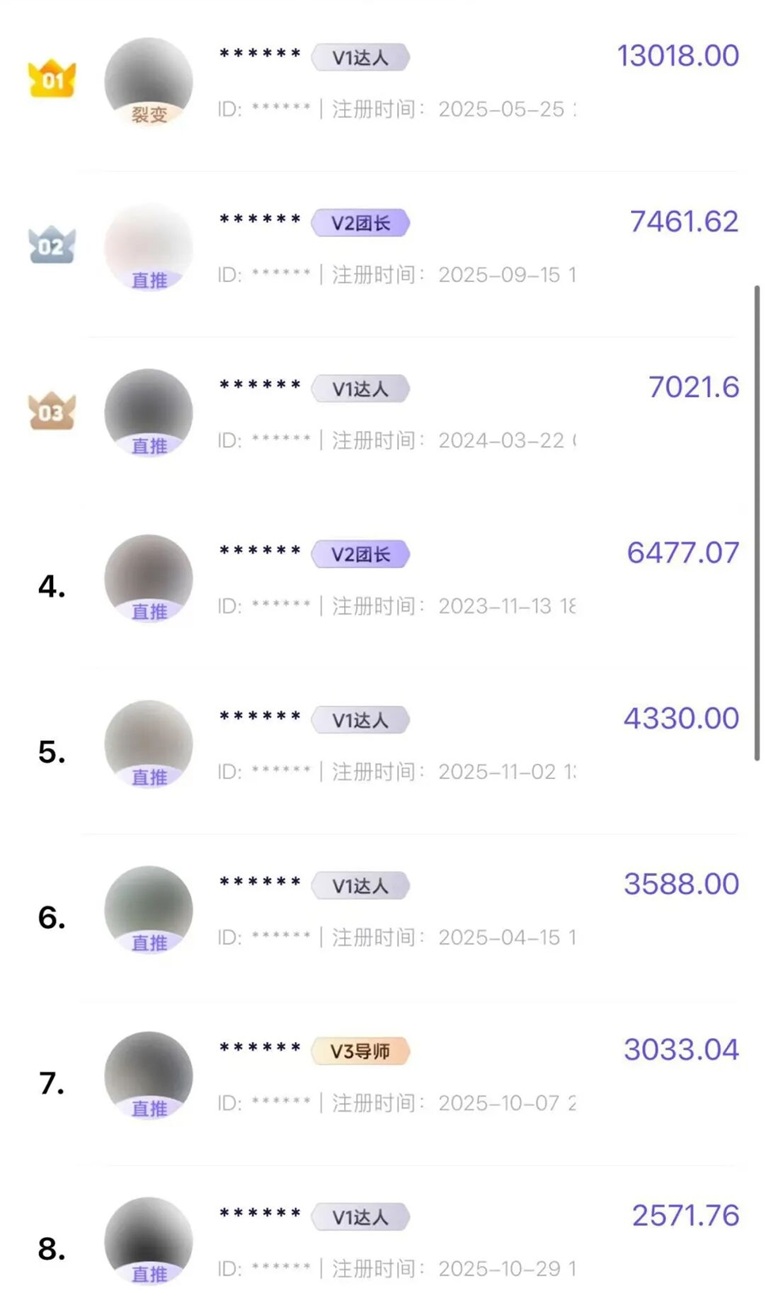
Task: Click the V1达人 badge on the top entry
Action: [360, 57]
